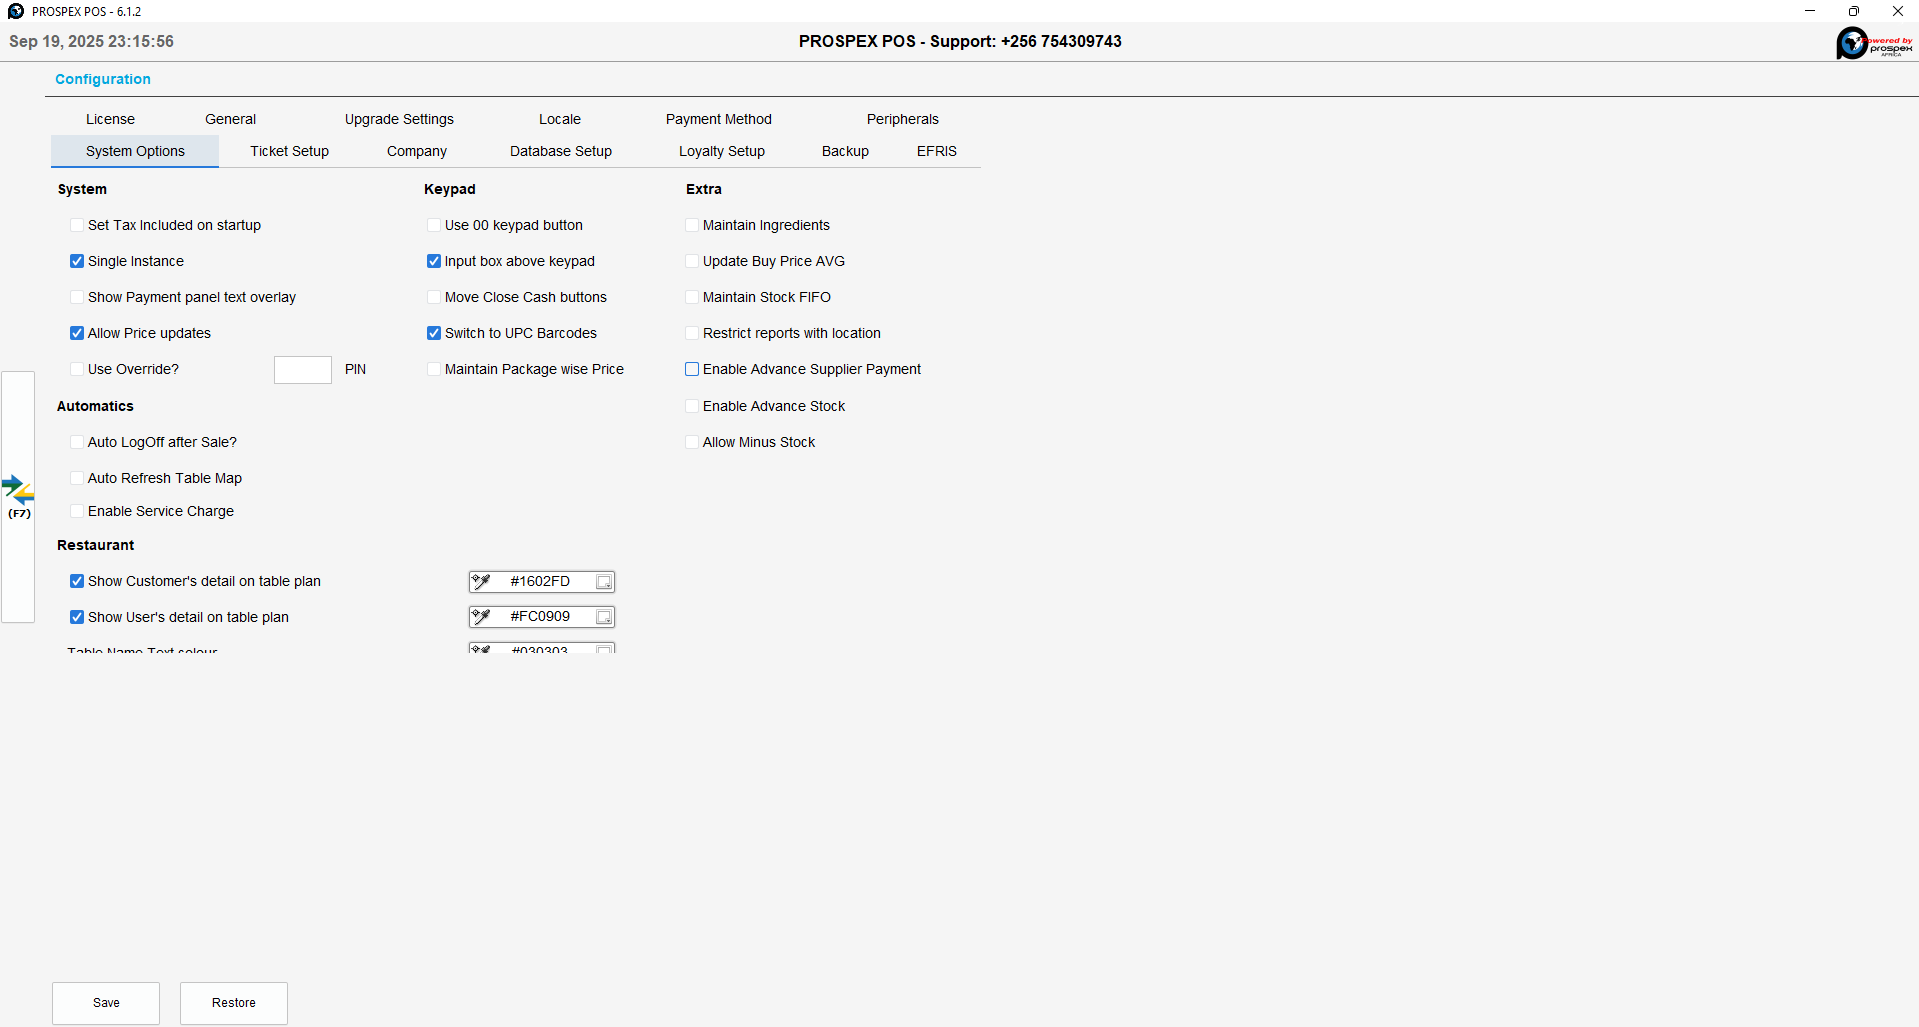Uncheck the Single Instance option
The width and height of the screenshot is (1919, 1027).
tap(77, 262)
